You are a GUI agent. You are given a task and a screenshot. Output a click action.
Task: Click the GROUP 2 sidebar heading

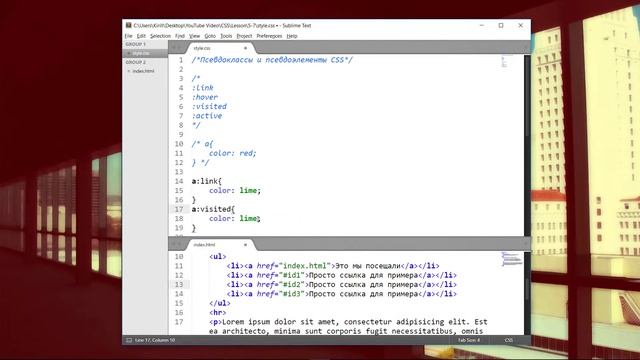[136, 62]
